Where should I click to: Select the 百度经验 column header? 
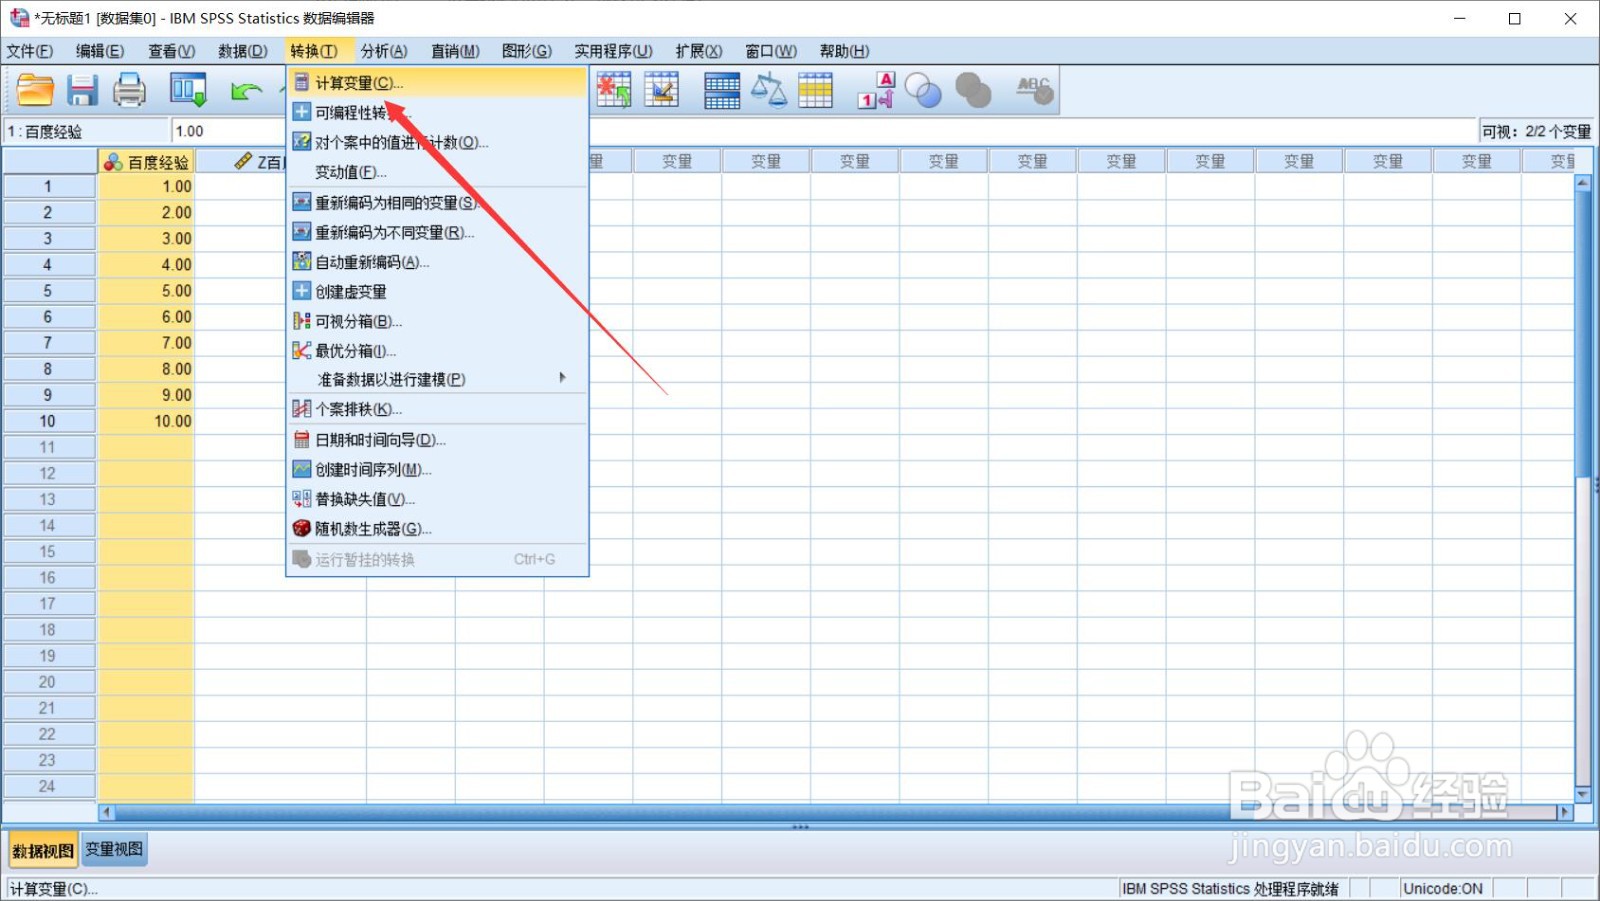point(146,162)
